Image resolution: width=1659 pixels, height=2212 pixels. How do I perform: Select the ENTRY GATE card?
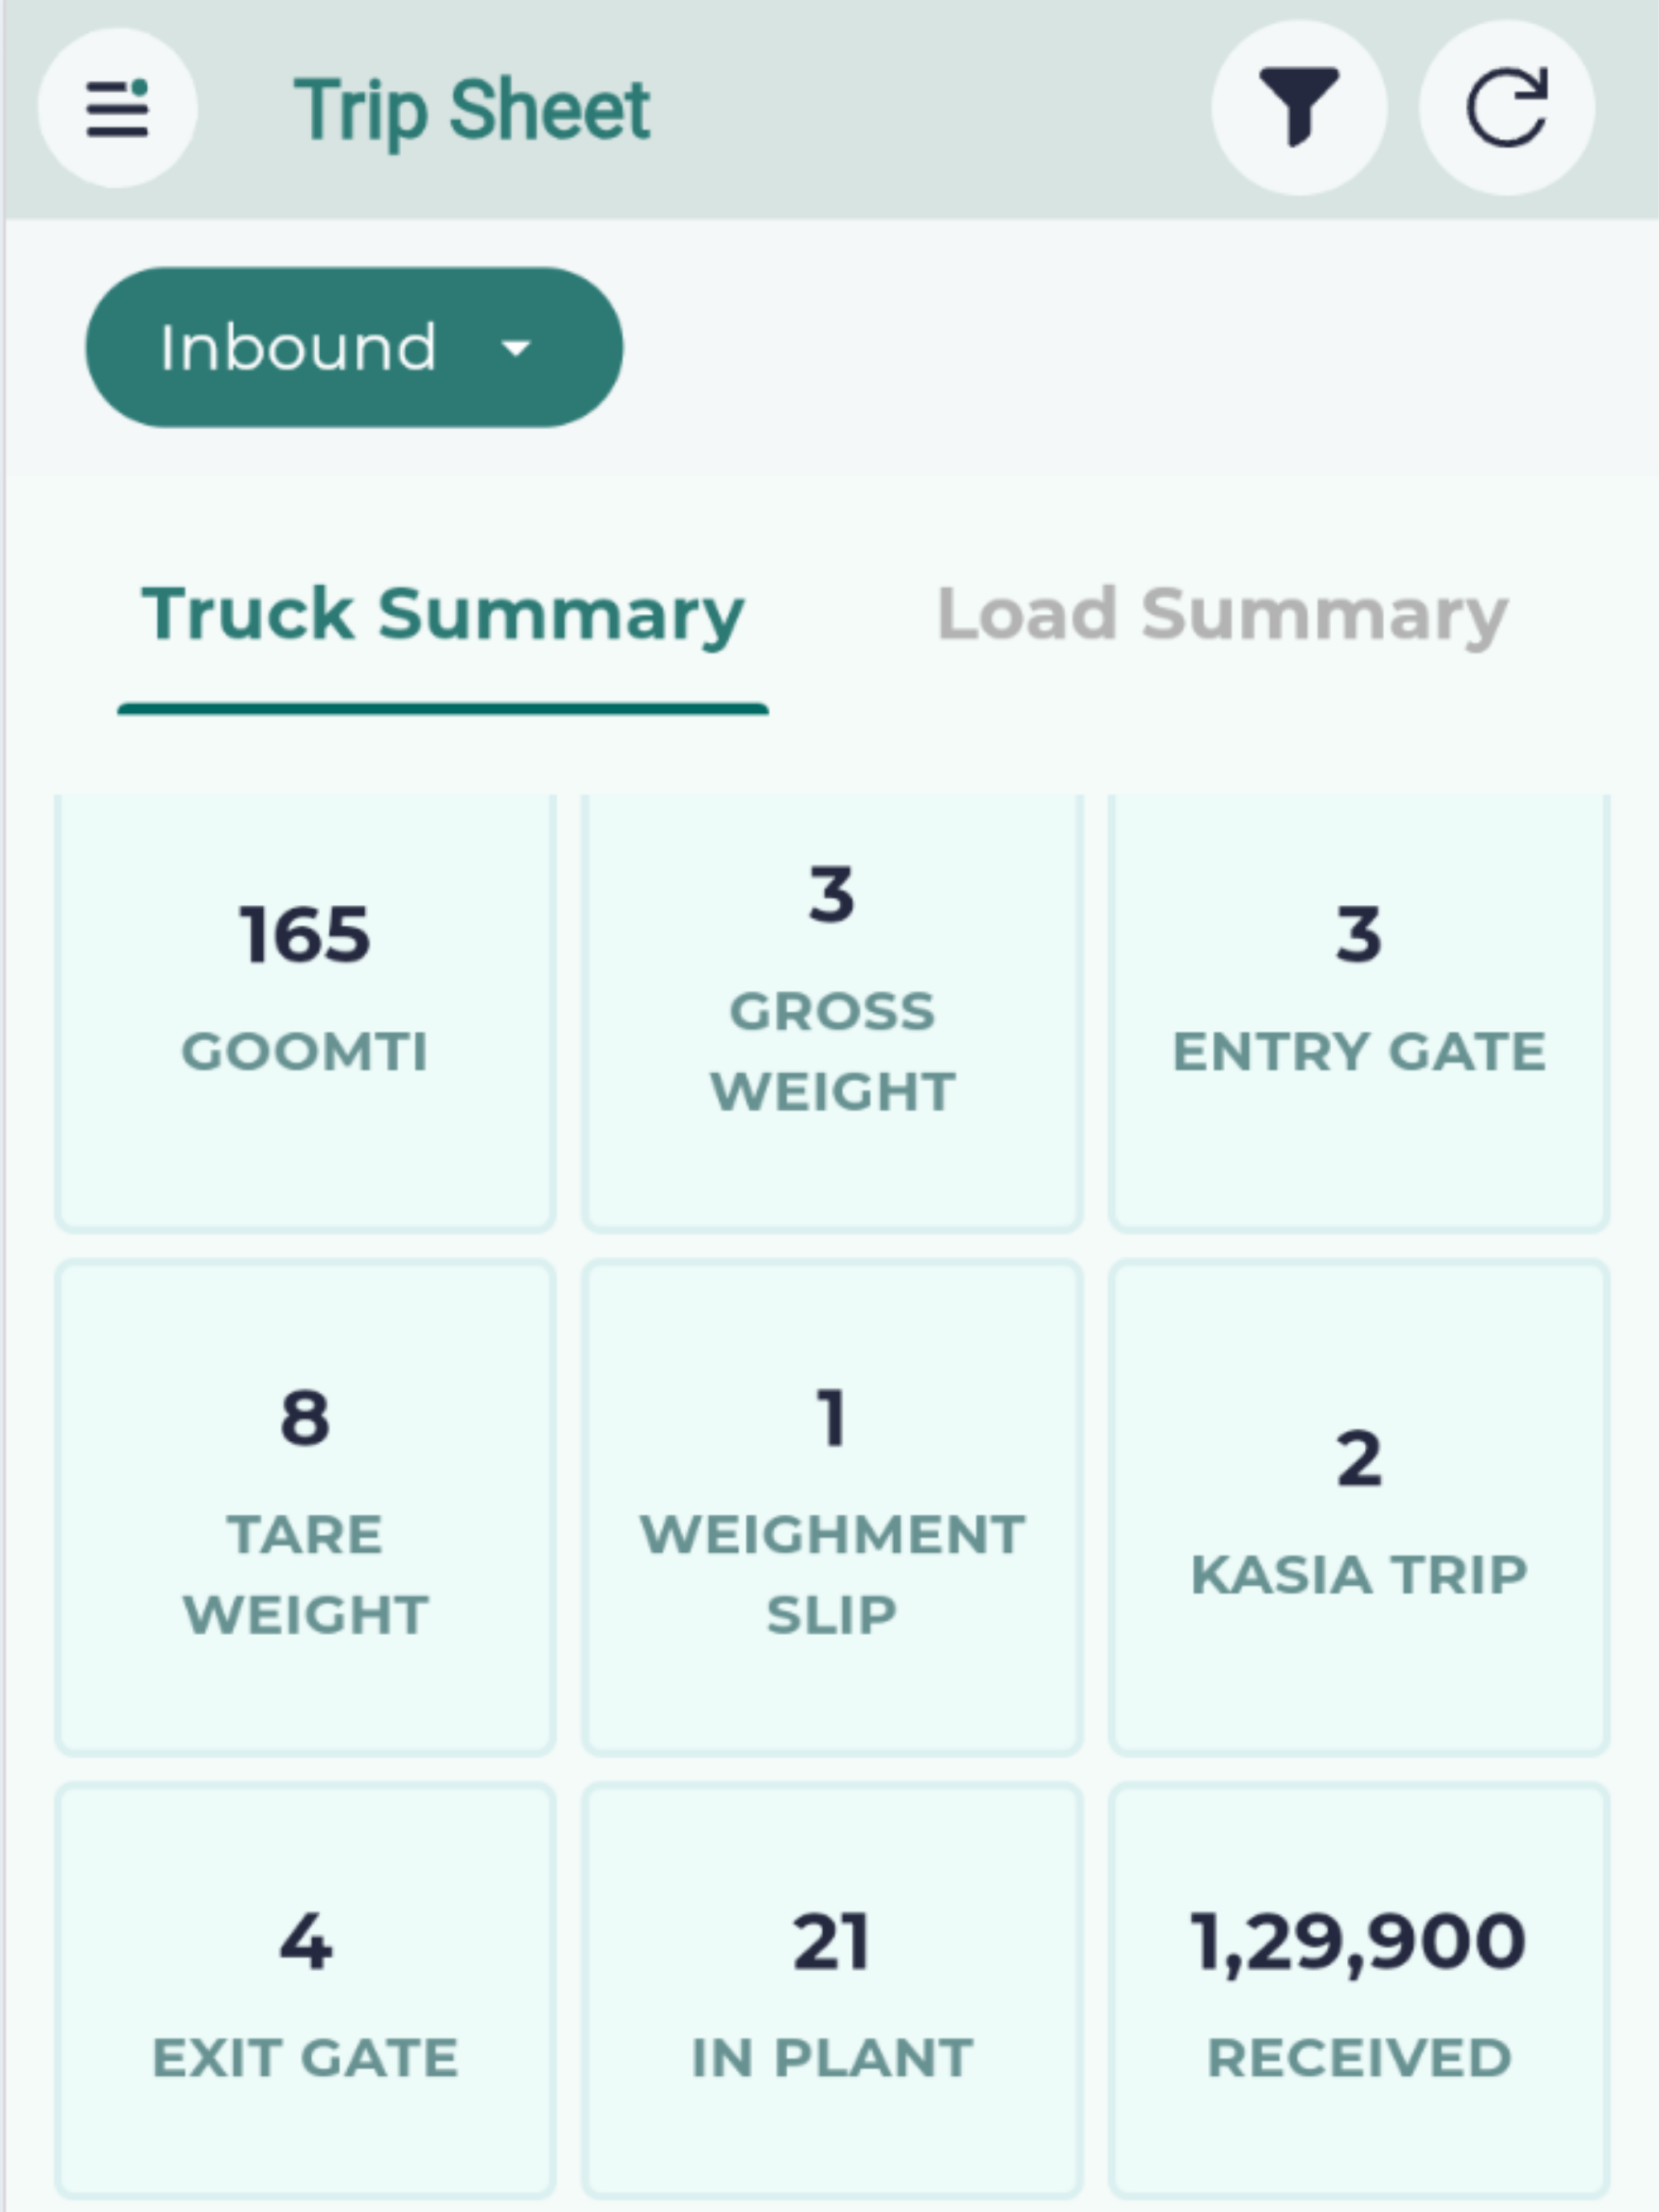(1359, 1013)
